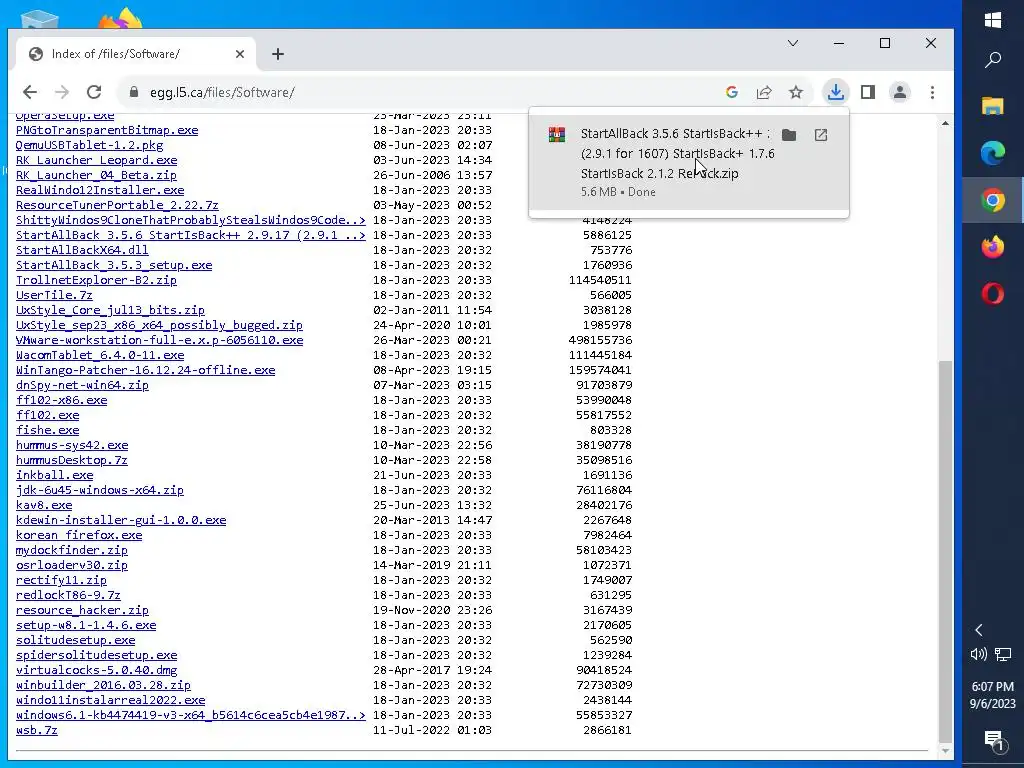Reload the current page
The width and height of the screenshot is (1024, 768).
94,92
